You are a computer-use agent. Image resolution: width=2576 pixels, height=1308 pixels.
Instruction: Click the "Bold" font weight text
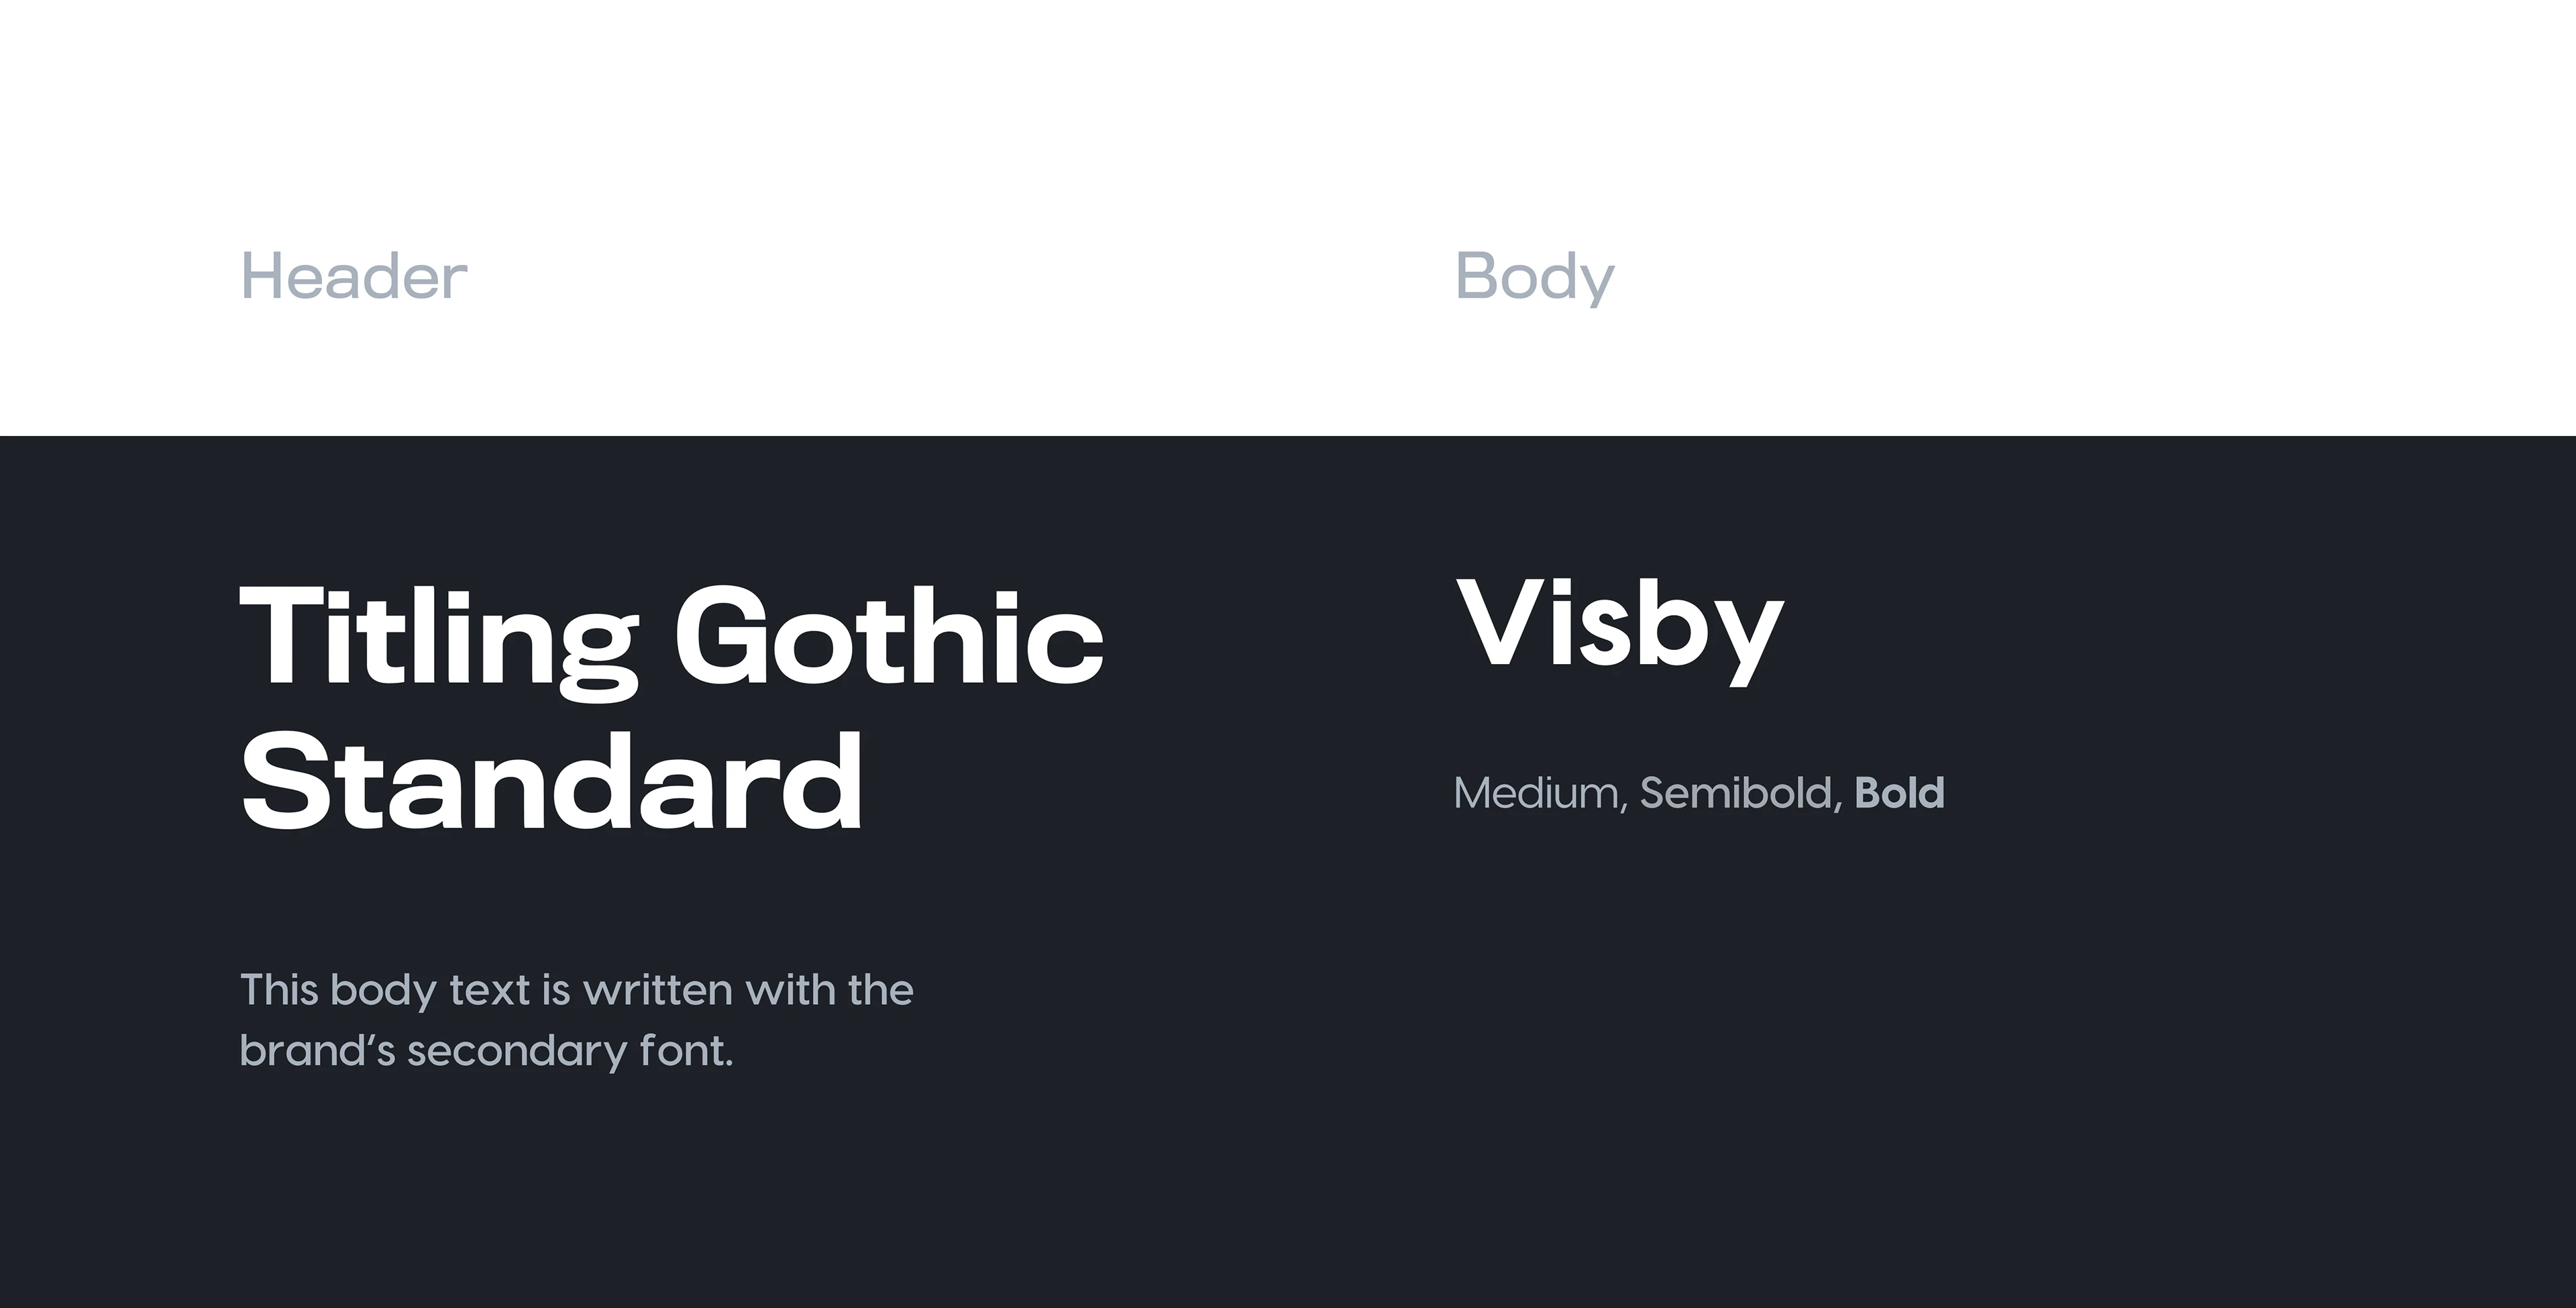pos(1899,793)
